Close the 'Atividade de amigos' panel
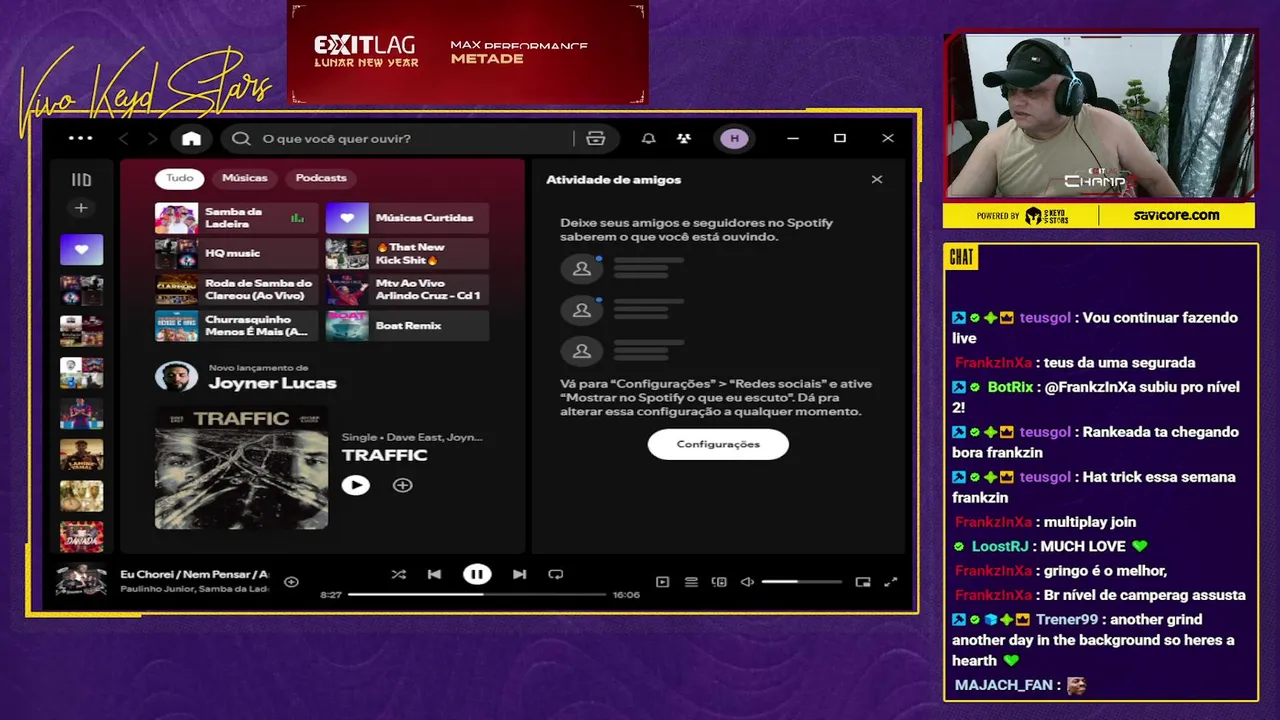Screen dimensions: 1280x720 coord(877,180)
